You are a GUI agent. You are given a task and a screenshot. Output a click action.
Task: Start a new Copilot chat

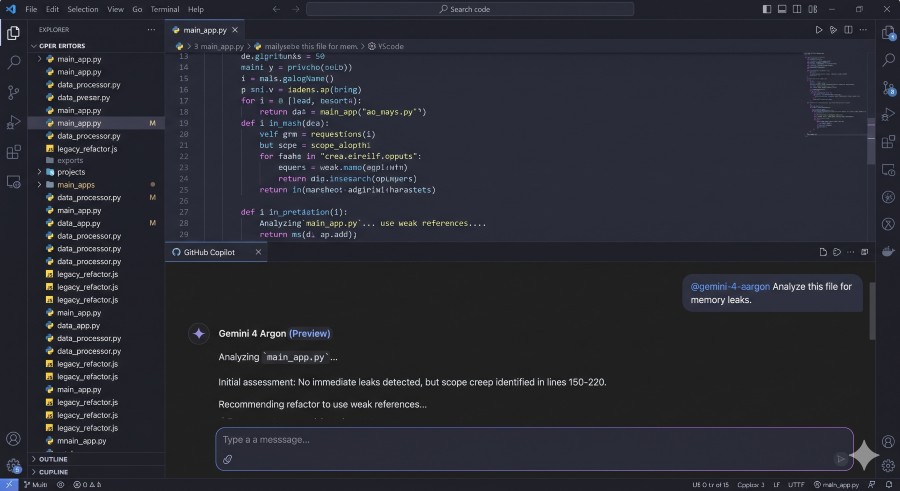(x=823, y=252)
